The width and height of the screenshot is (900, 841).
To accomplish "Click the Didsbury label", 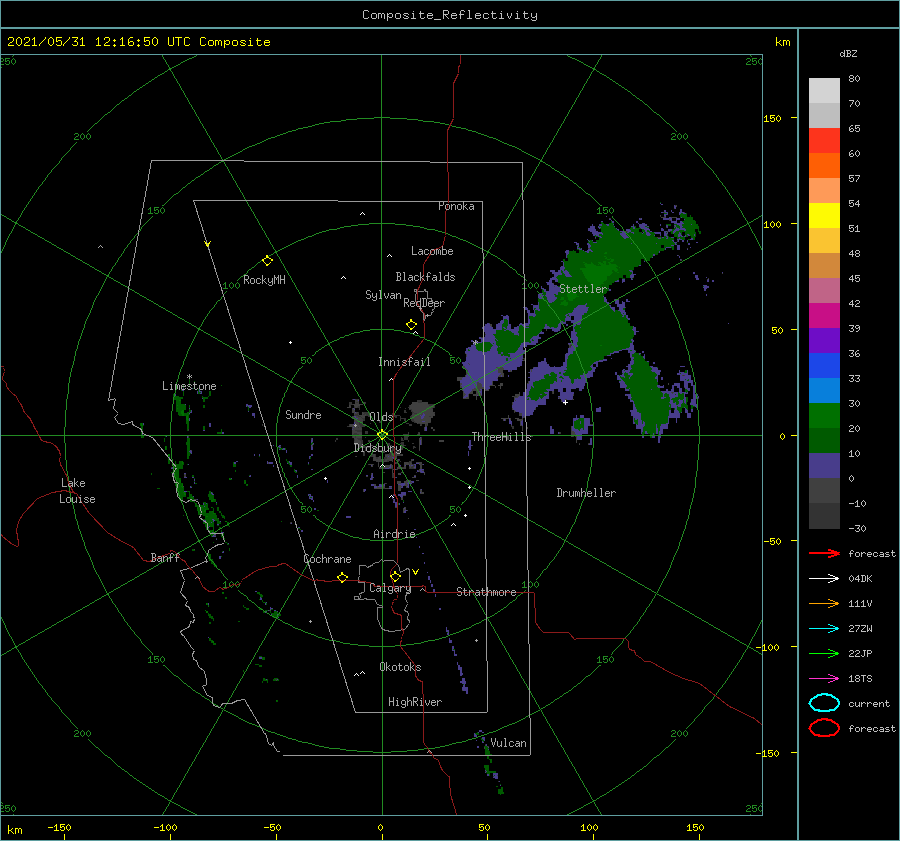I will pyautogui.click(x=378, y=448).
